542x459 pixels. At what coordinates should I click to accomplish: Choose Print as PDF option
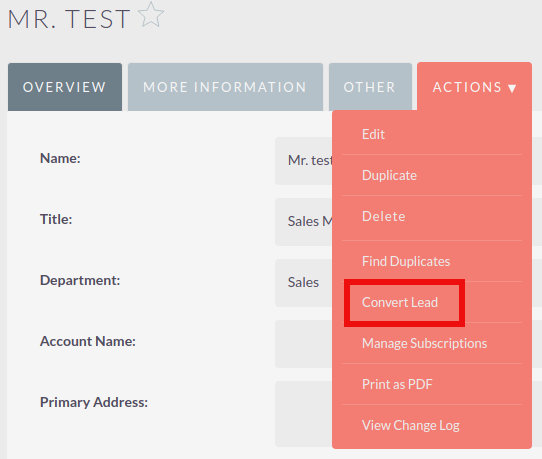pyautogui.click(x=397, y=384)
